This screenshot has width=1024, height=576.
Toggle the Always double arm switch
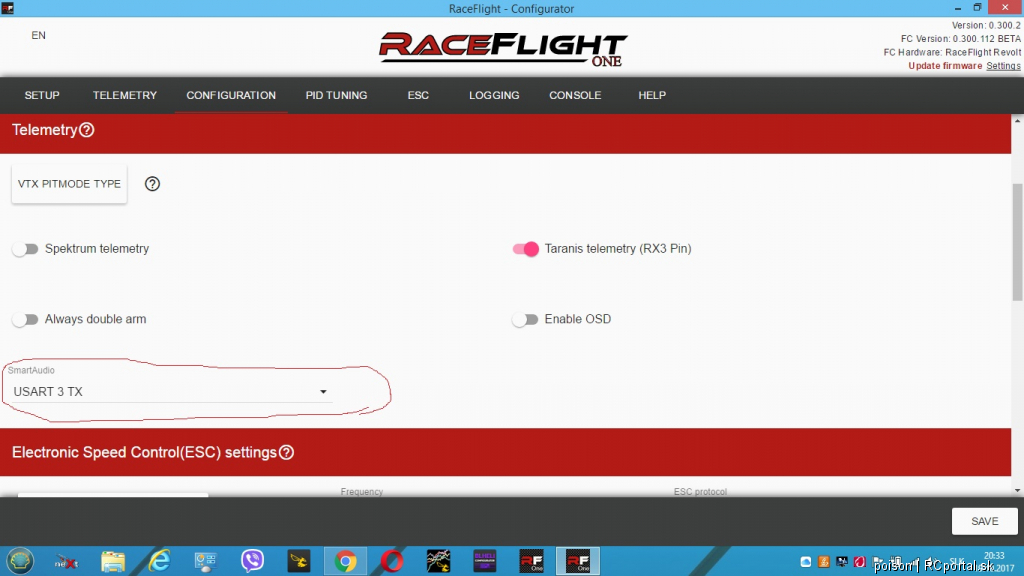25,319
